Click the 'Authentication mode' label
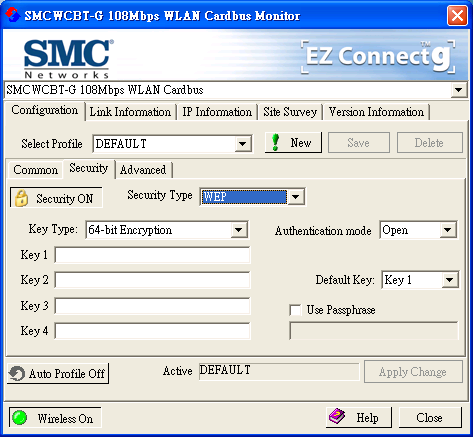 pos(323,231)
